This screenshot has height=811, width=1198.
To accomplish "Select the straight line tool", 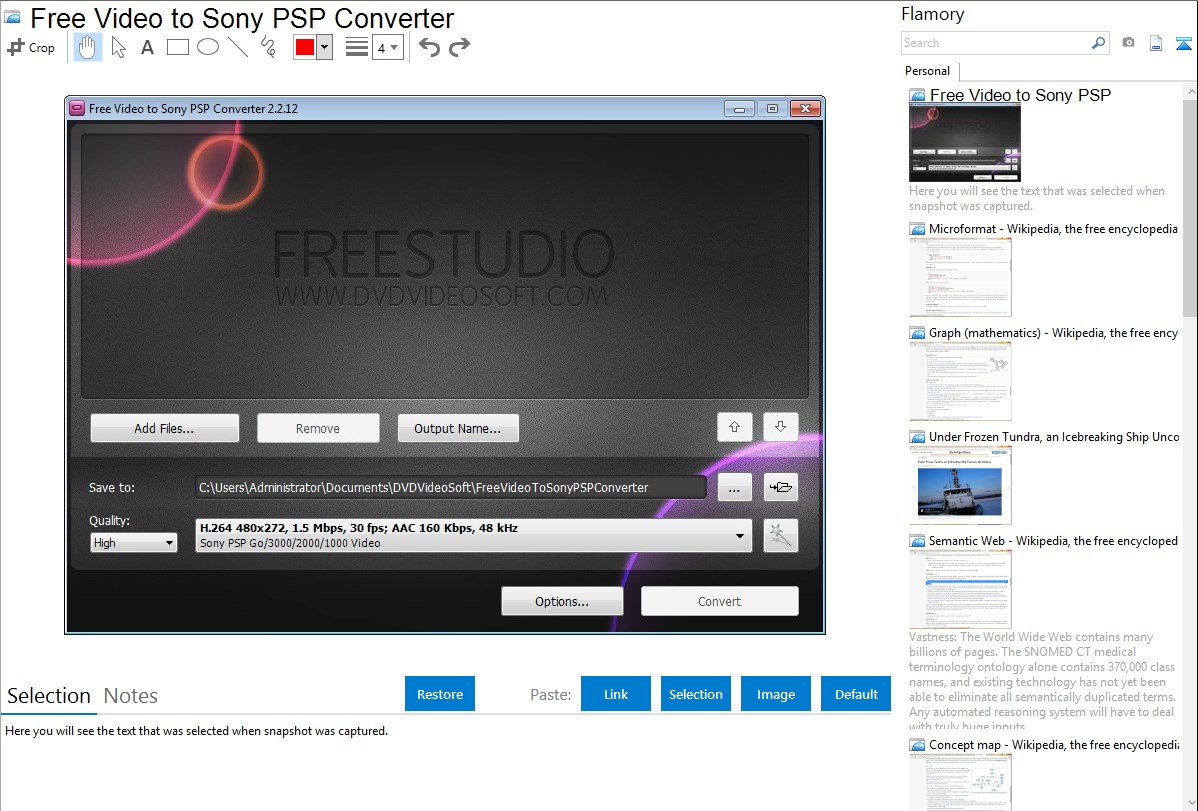I will 238,47.
